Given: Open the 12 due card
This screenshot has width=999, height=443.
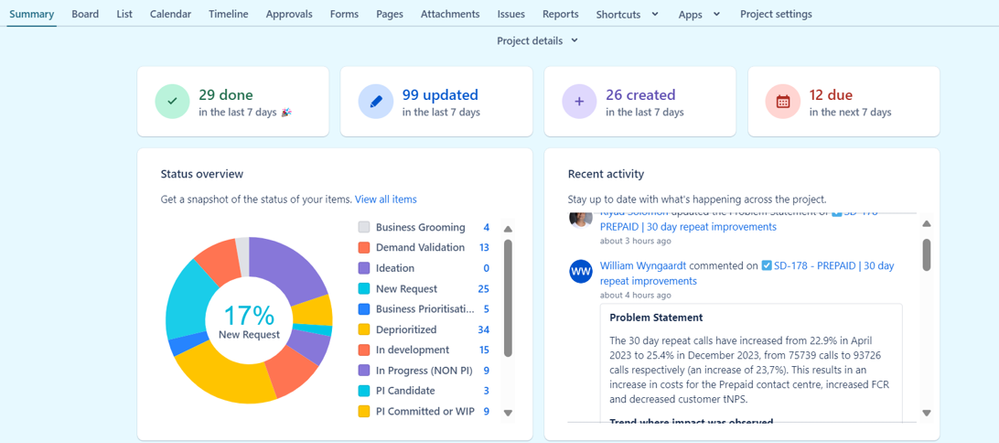Looking at the screenshot, I should click(844, 101).
